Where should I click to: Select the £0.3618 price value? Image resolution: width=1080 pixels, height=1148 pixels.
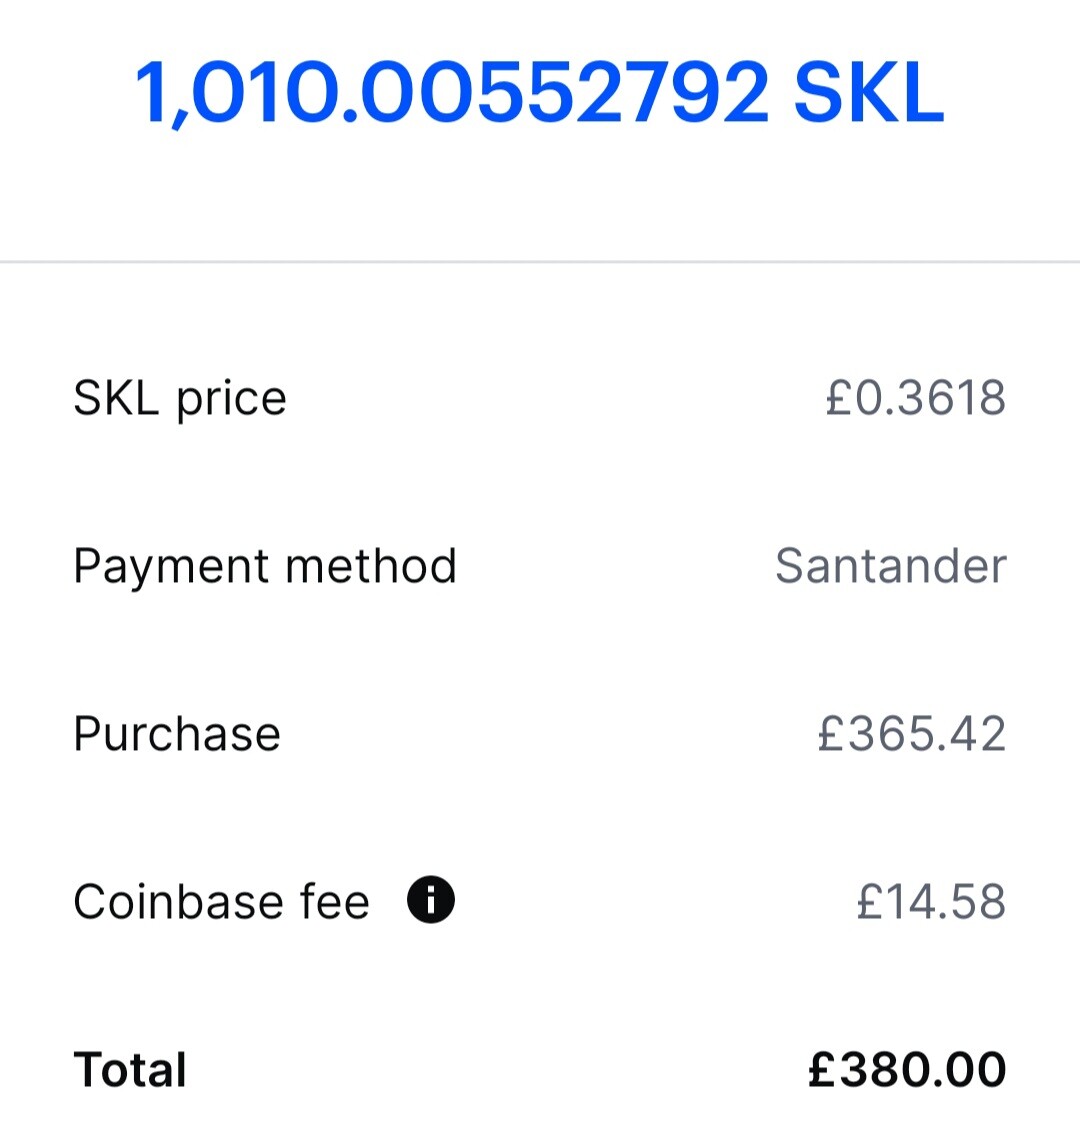915,398
